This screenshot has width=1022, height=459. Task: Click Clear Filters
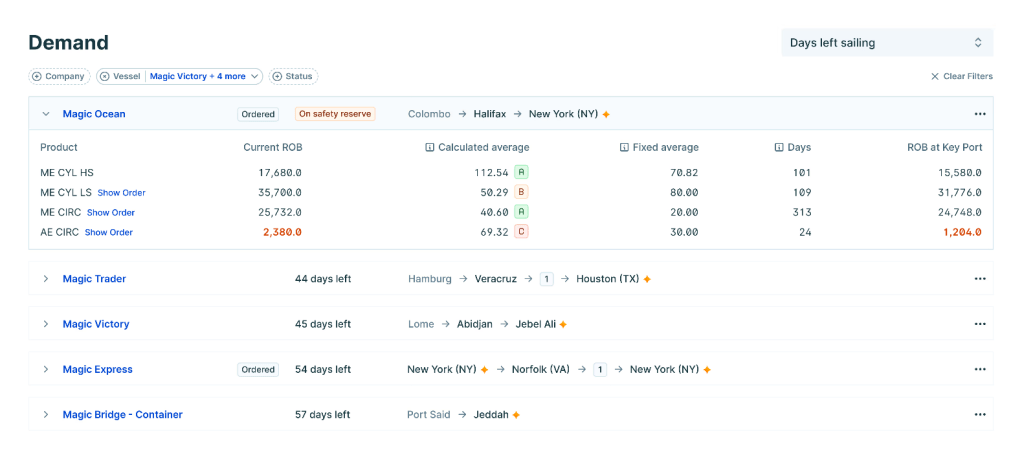(x=961, y=76)
